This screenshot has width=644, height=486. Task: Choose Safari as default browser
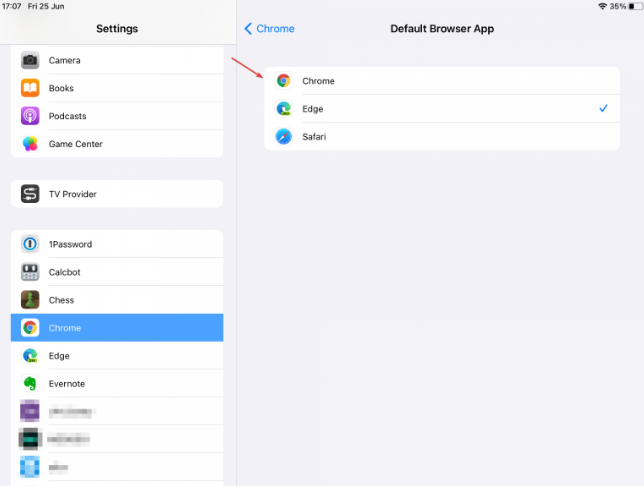coord(442,137)
